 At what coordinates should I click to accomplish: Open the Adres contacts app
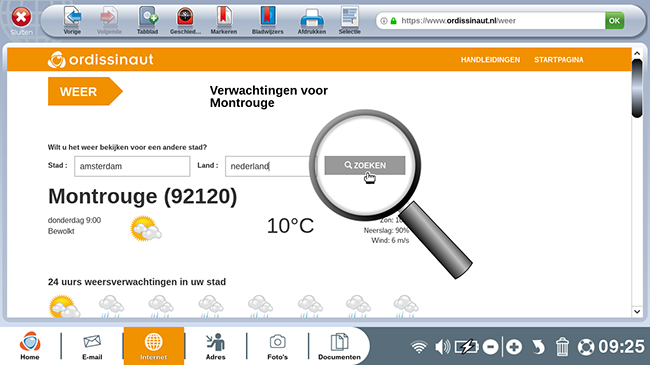[216, 347]
